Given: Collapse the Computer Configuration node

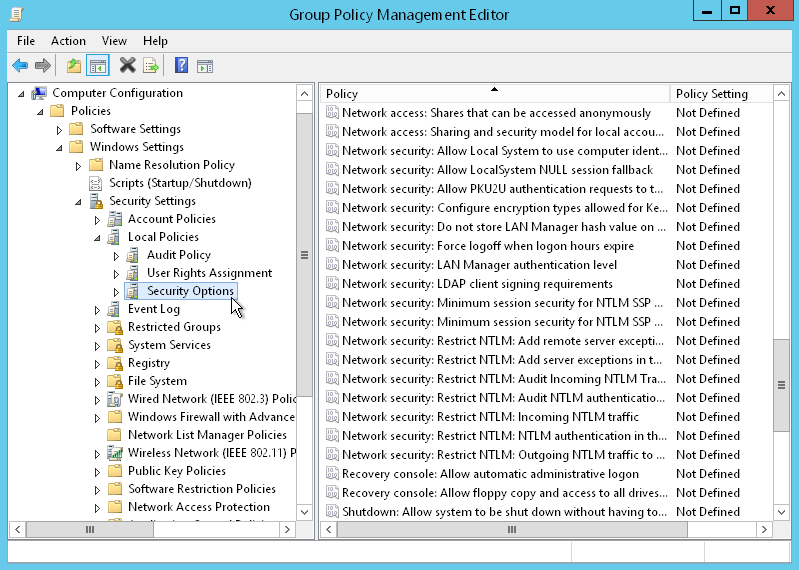Looking at the screenshot, I should [21, 94].
